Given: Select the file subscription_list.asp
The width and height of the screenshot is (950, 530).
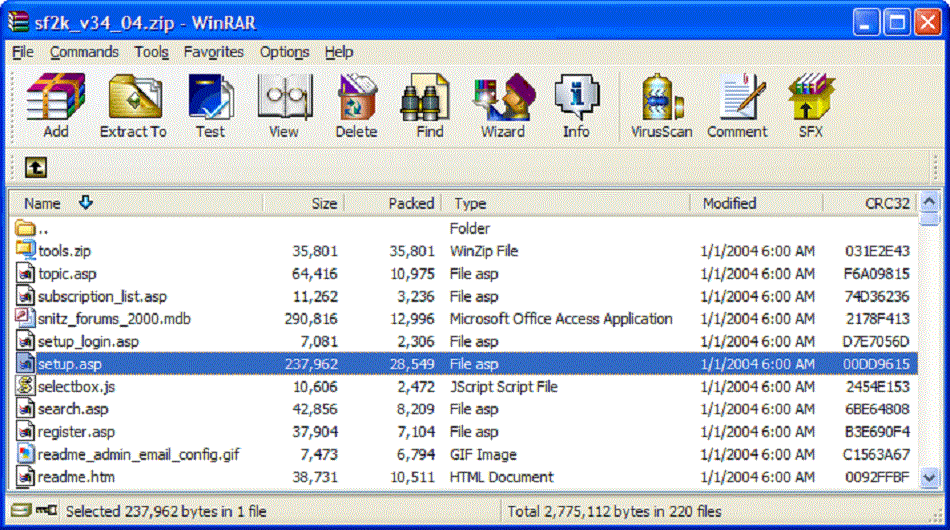Looking at the screenshot, I should click(102, 296).
